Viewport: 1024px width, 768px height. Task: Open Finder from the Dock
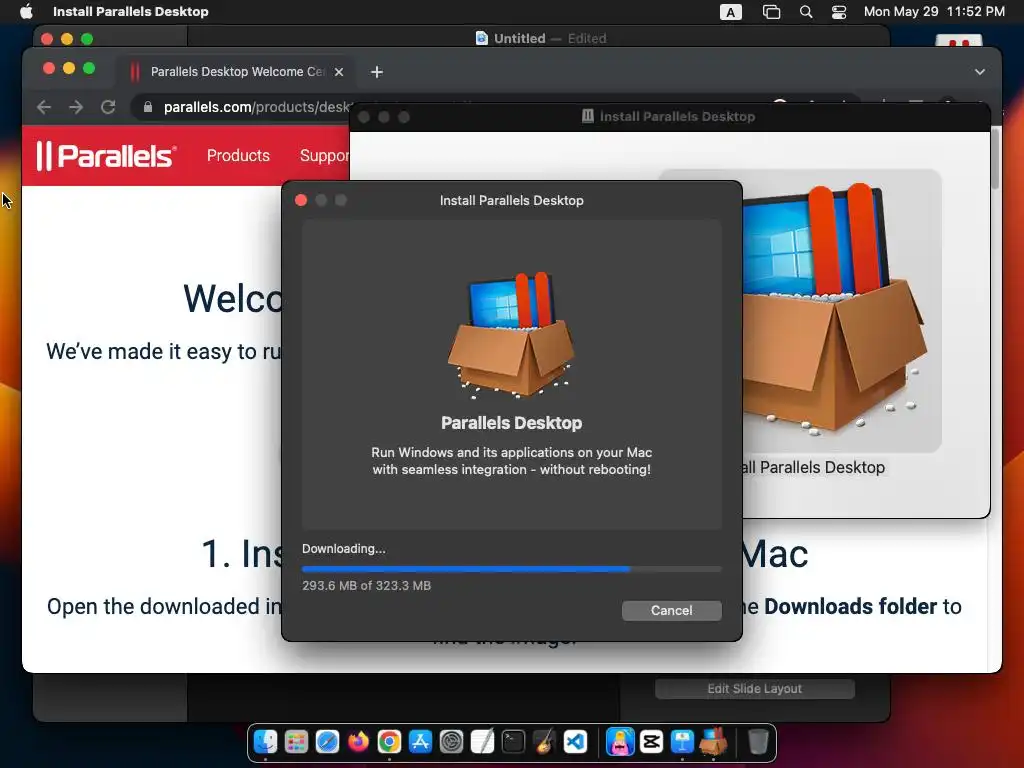point(265,742)
